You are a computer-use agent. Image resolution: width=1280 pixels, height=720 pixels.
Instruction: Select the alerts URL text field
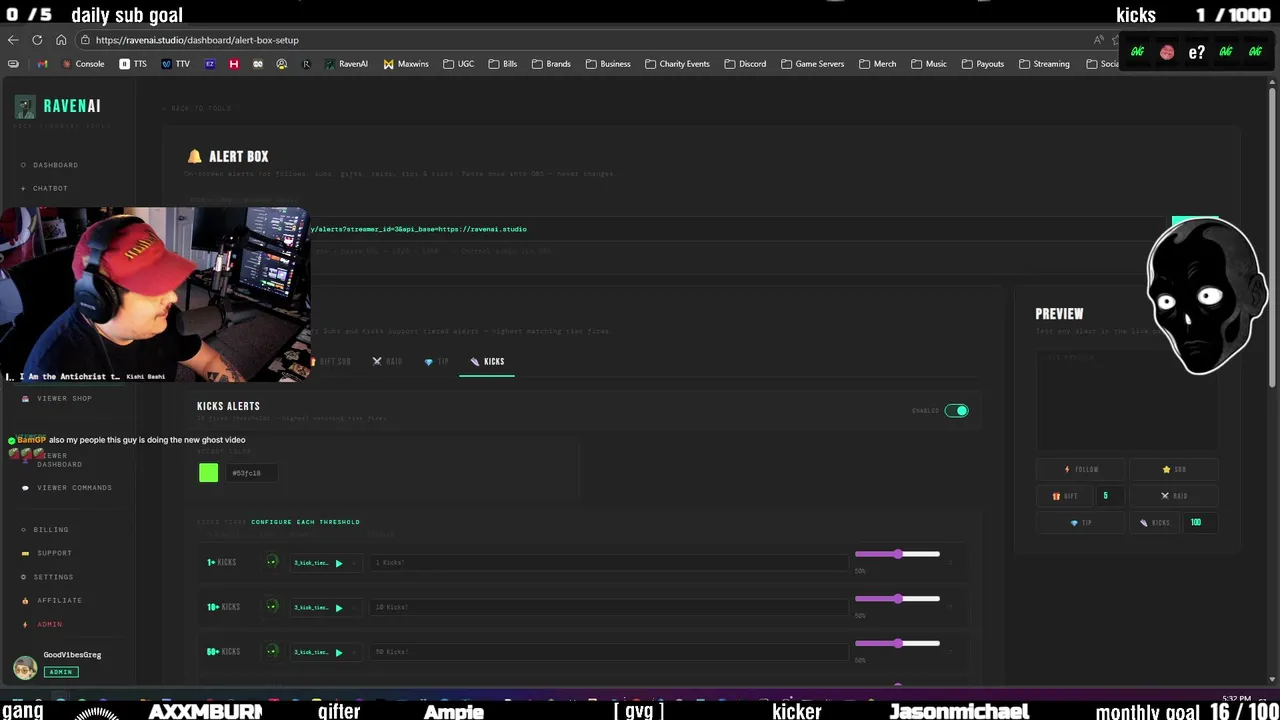677,229
